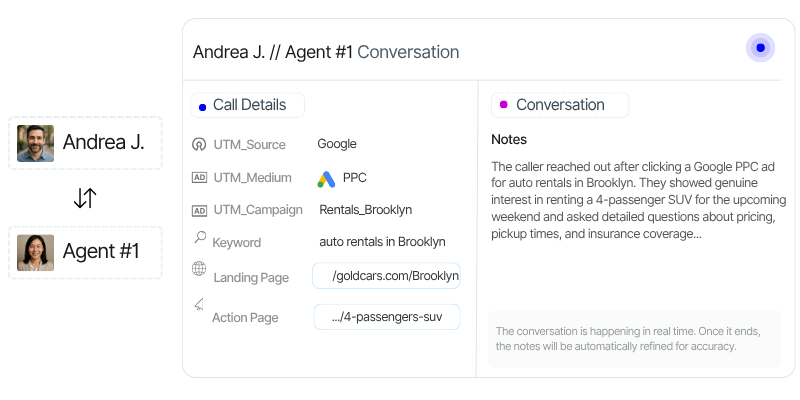The width and height of the screenshot is (800, 400).
Task: Click the auto rentals in Brooklyn keyword
Action: (x=382, y=241)
